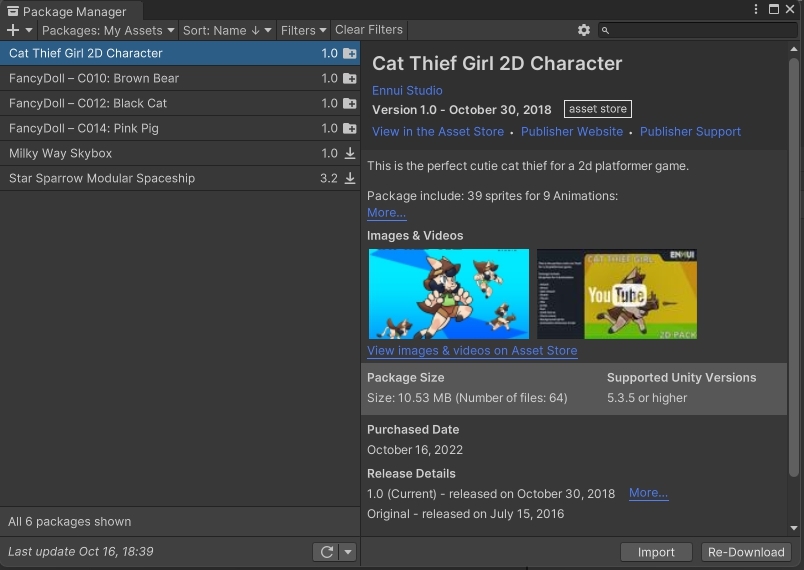The image size is (804, 570).
Task: Open the settings gear icon
Action: (584, 30)
